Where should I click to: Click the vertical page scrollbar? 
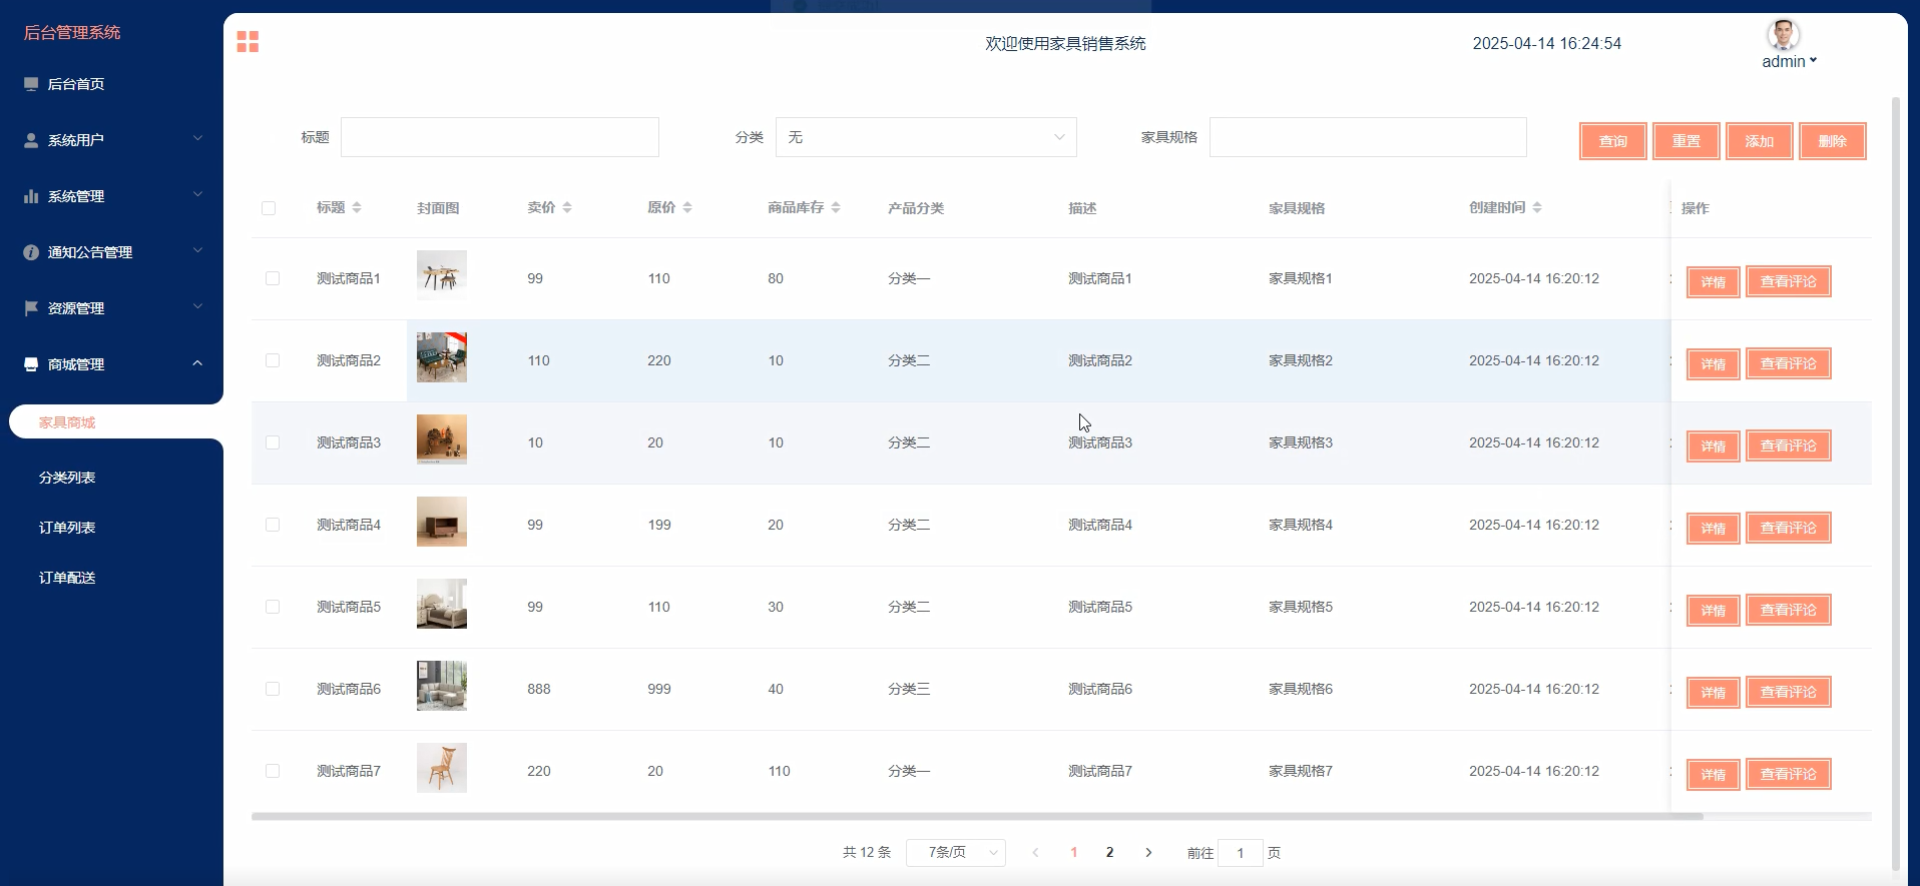click(x=1895, y=484)
